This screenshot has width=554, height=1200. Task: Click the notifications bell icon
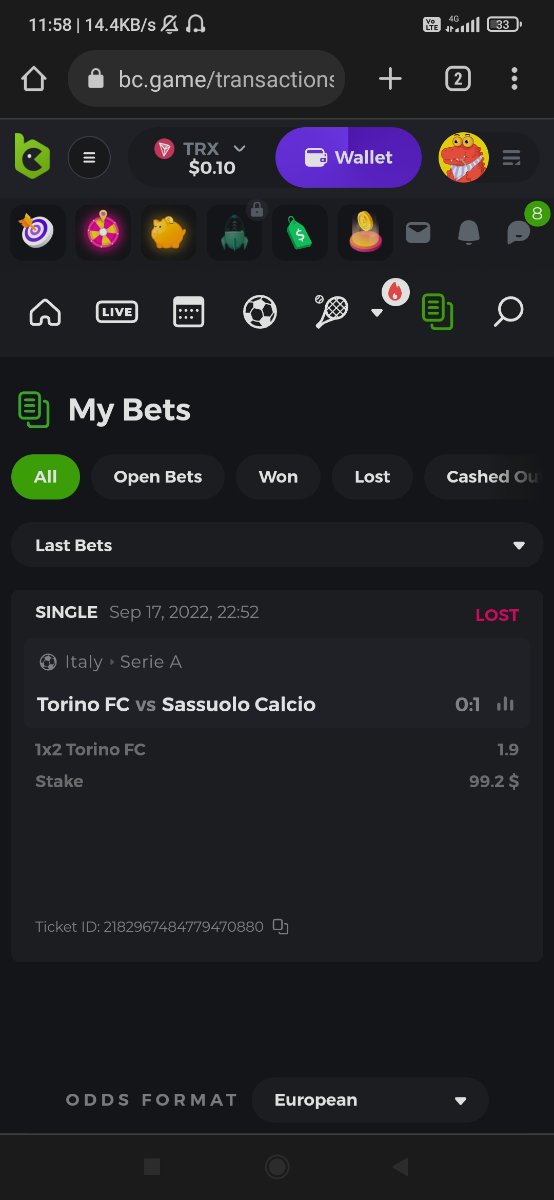click(468, 232)
